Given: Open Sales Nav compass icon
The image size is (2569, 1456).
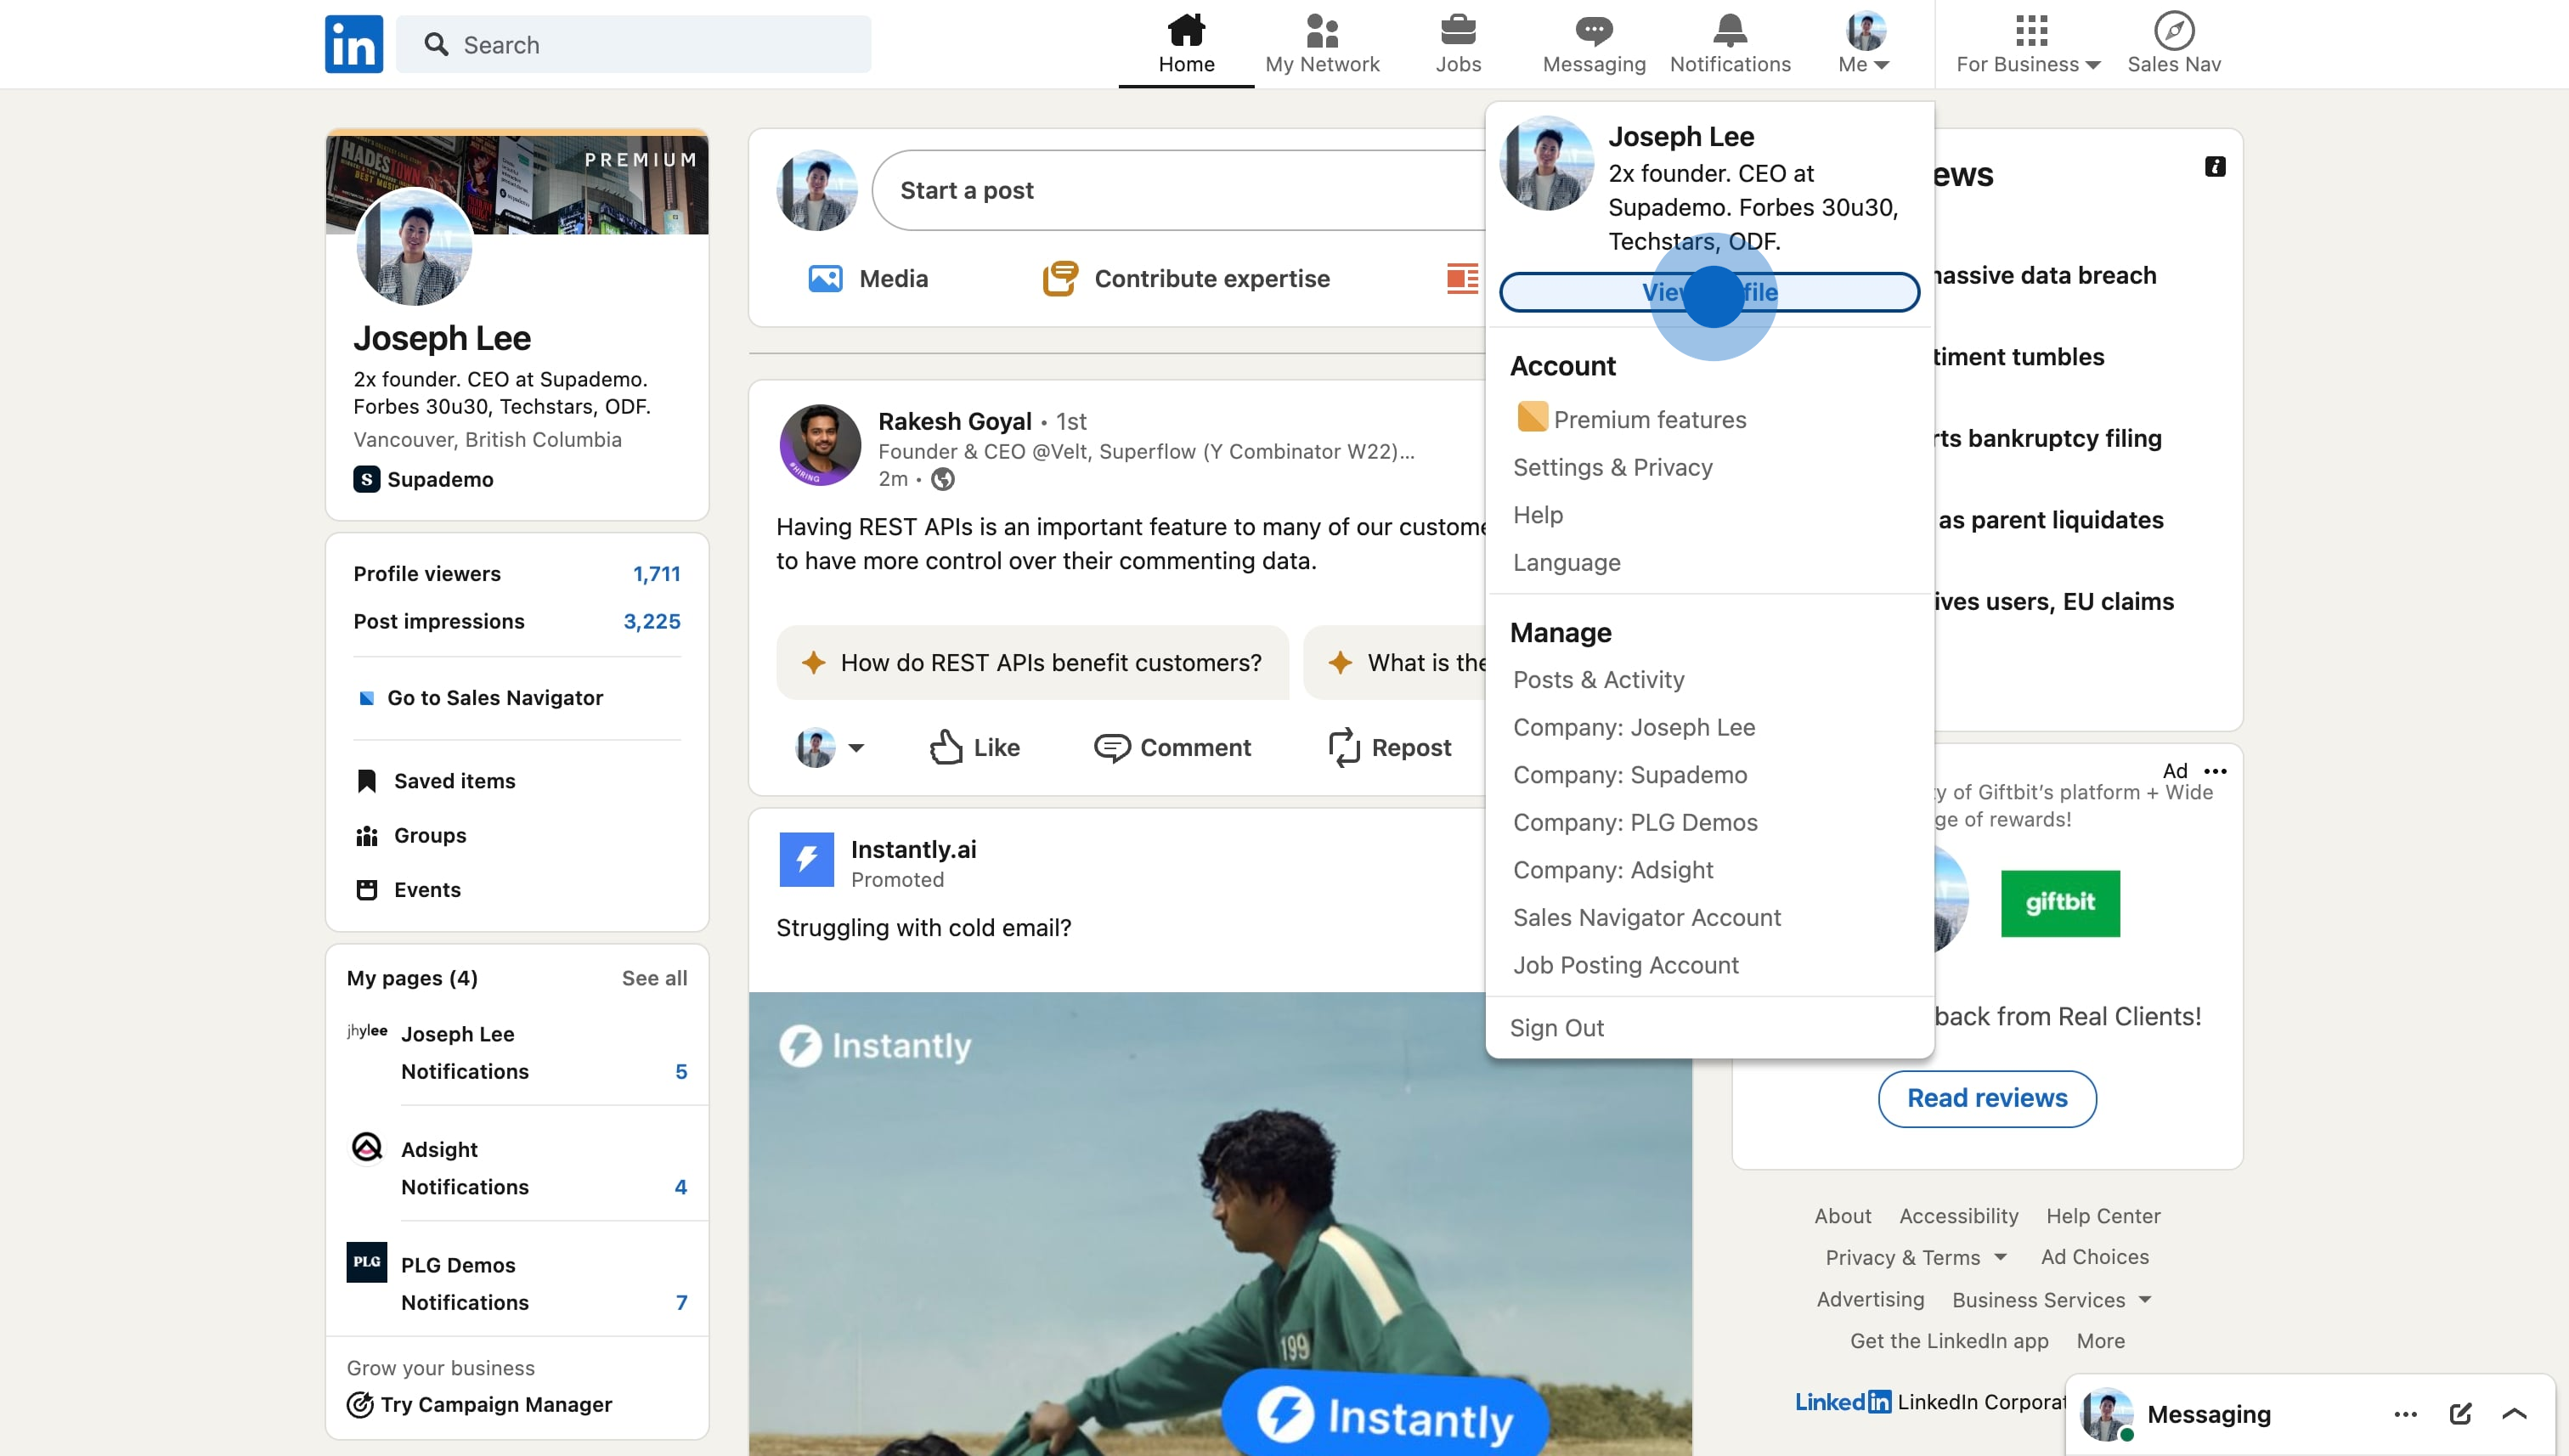Looking at the screenshot, I should (2173, 31).
